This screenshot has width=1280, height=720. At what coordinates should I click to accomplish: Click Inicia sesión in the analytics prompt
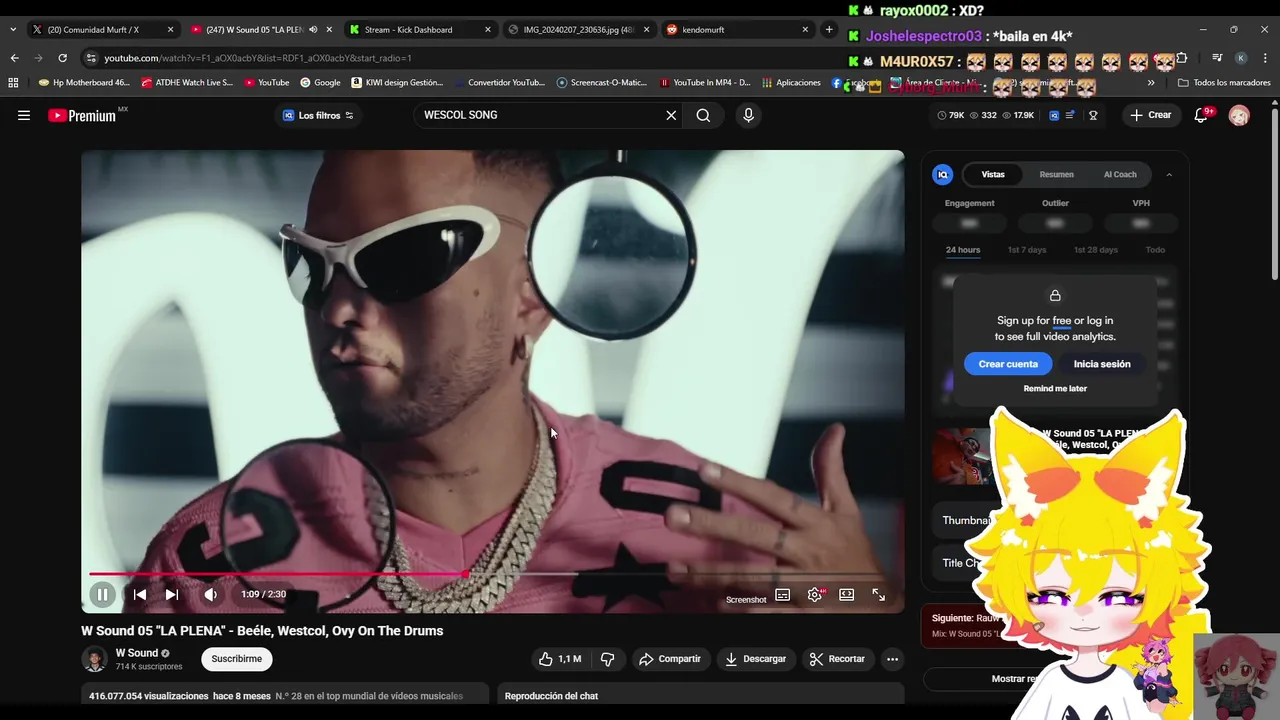[1102, 364]
